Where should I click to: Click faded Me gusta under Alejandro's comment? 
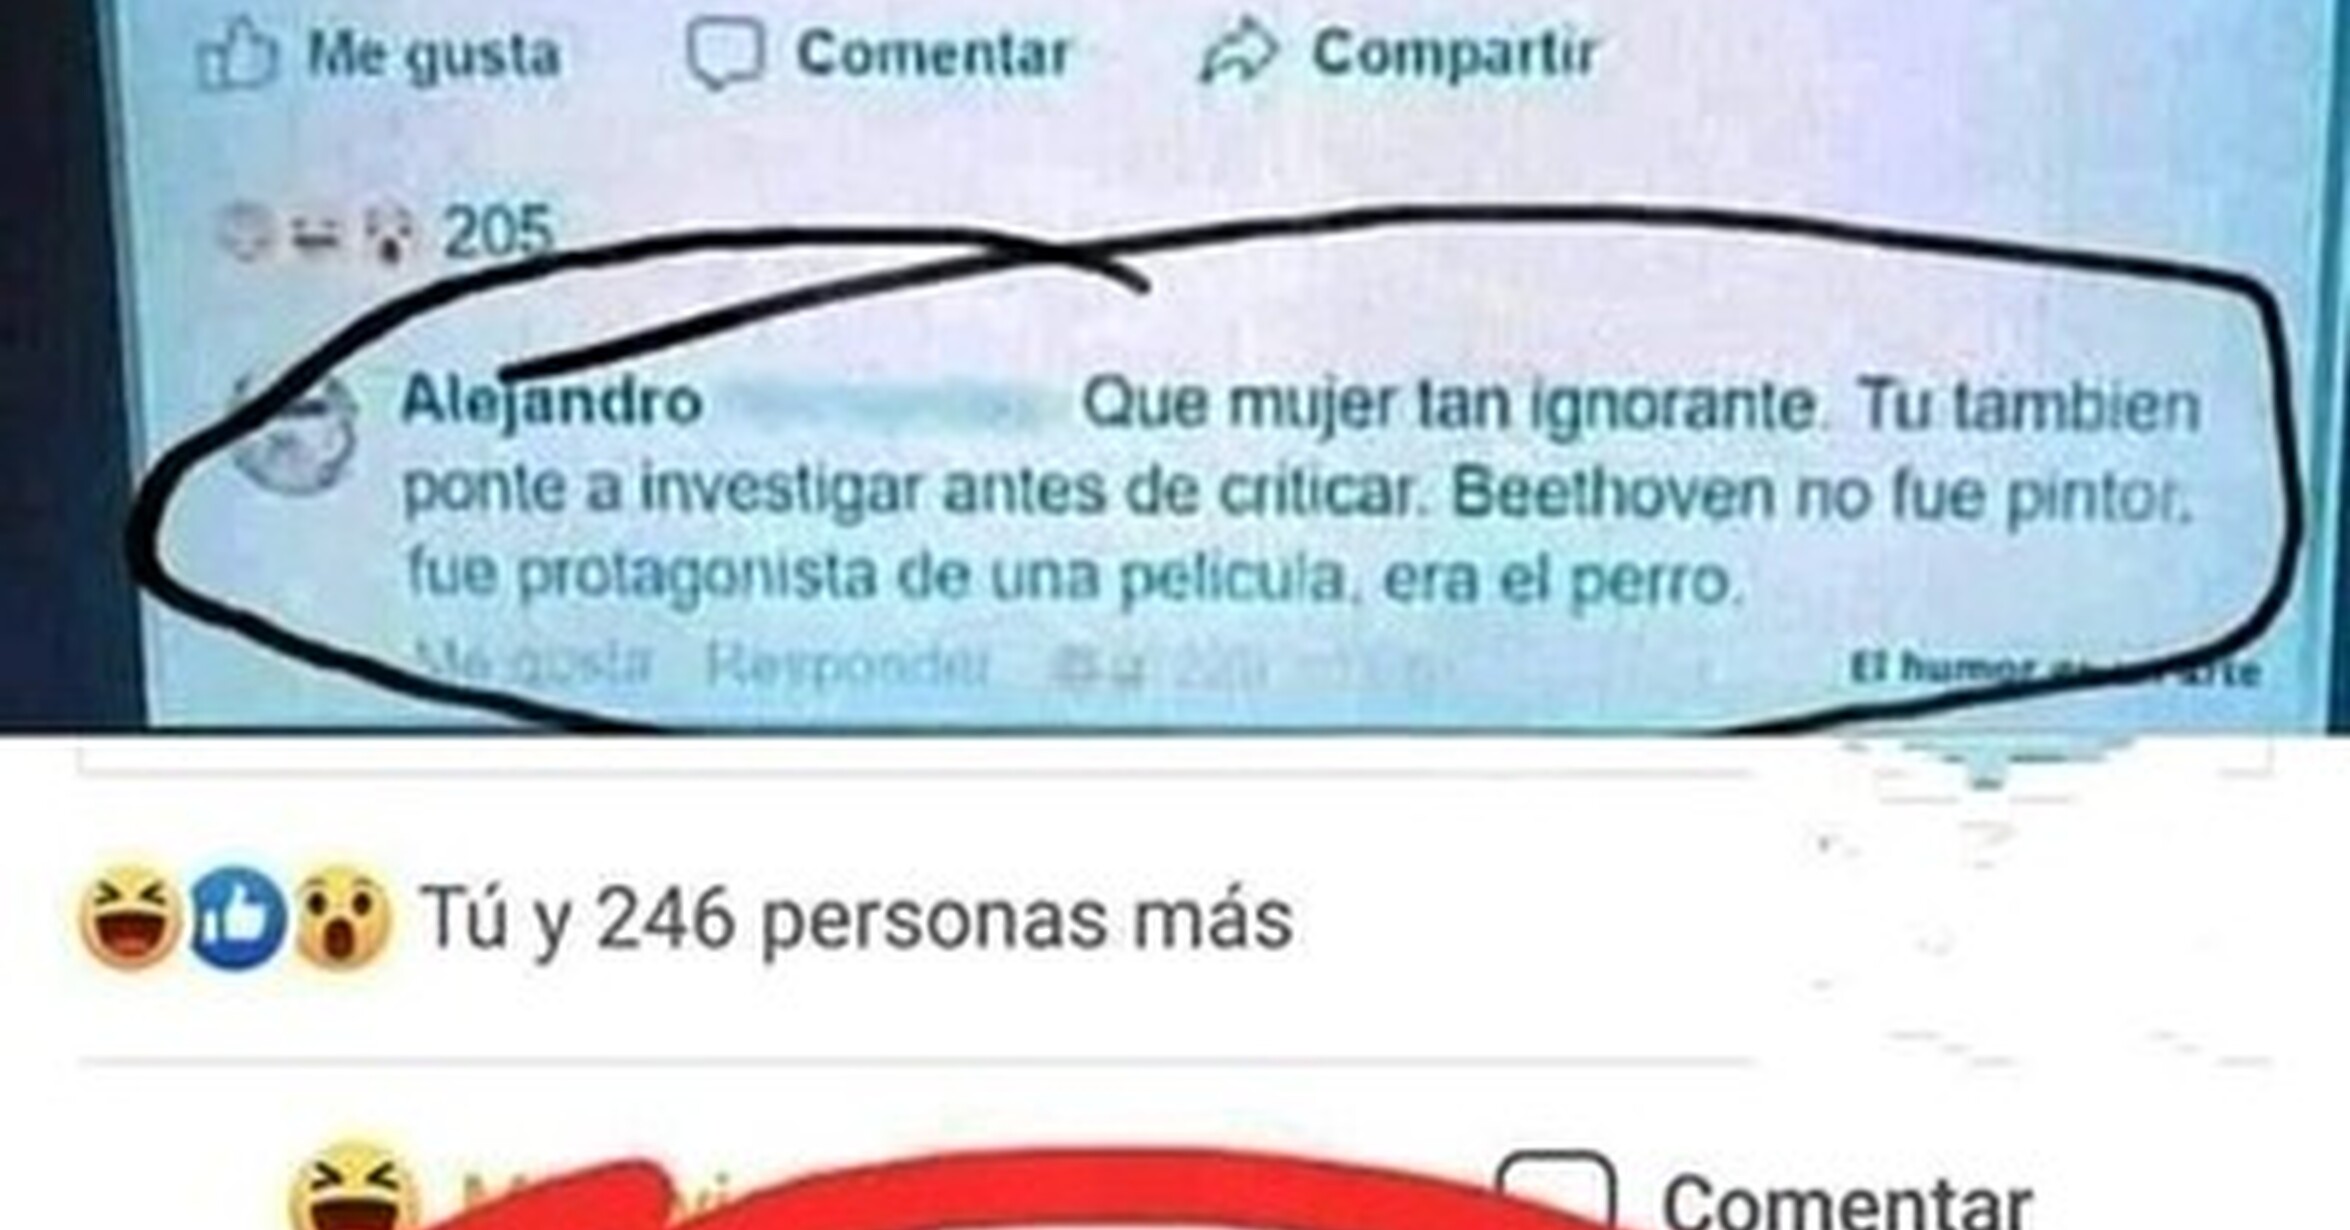(x=533, y=664)
